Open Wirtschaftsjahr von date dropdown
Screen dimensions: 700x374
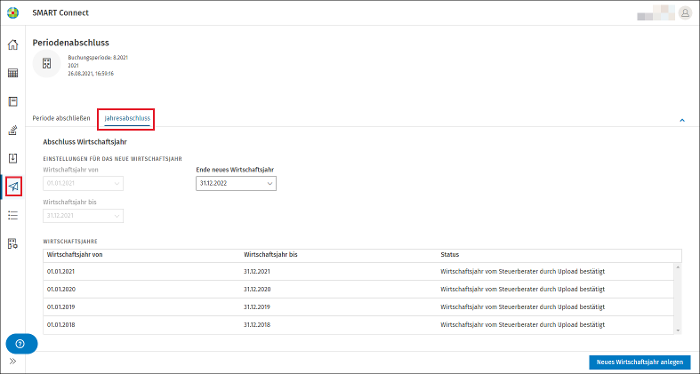pyautogui.click(x=83, y=183)
